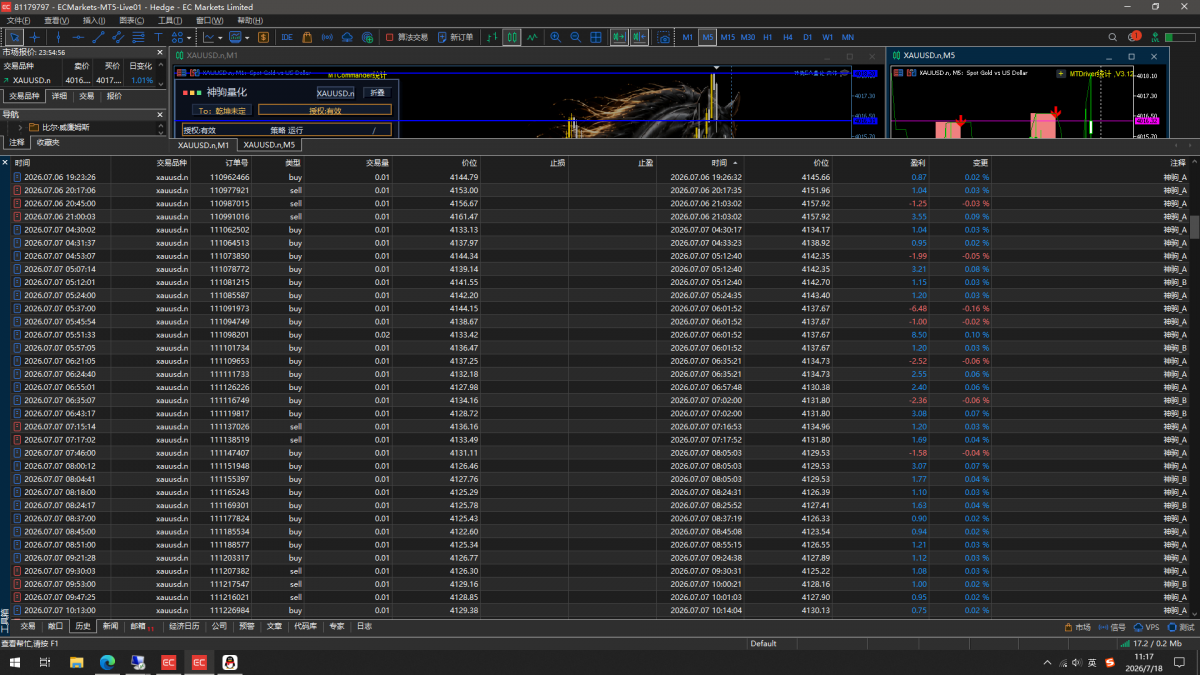Open the 工具(T) menu
The image size is (1200, 675).
[170, 20]
